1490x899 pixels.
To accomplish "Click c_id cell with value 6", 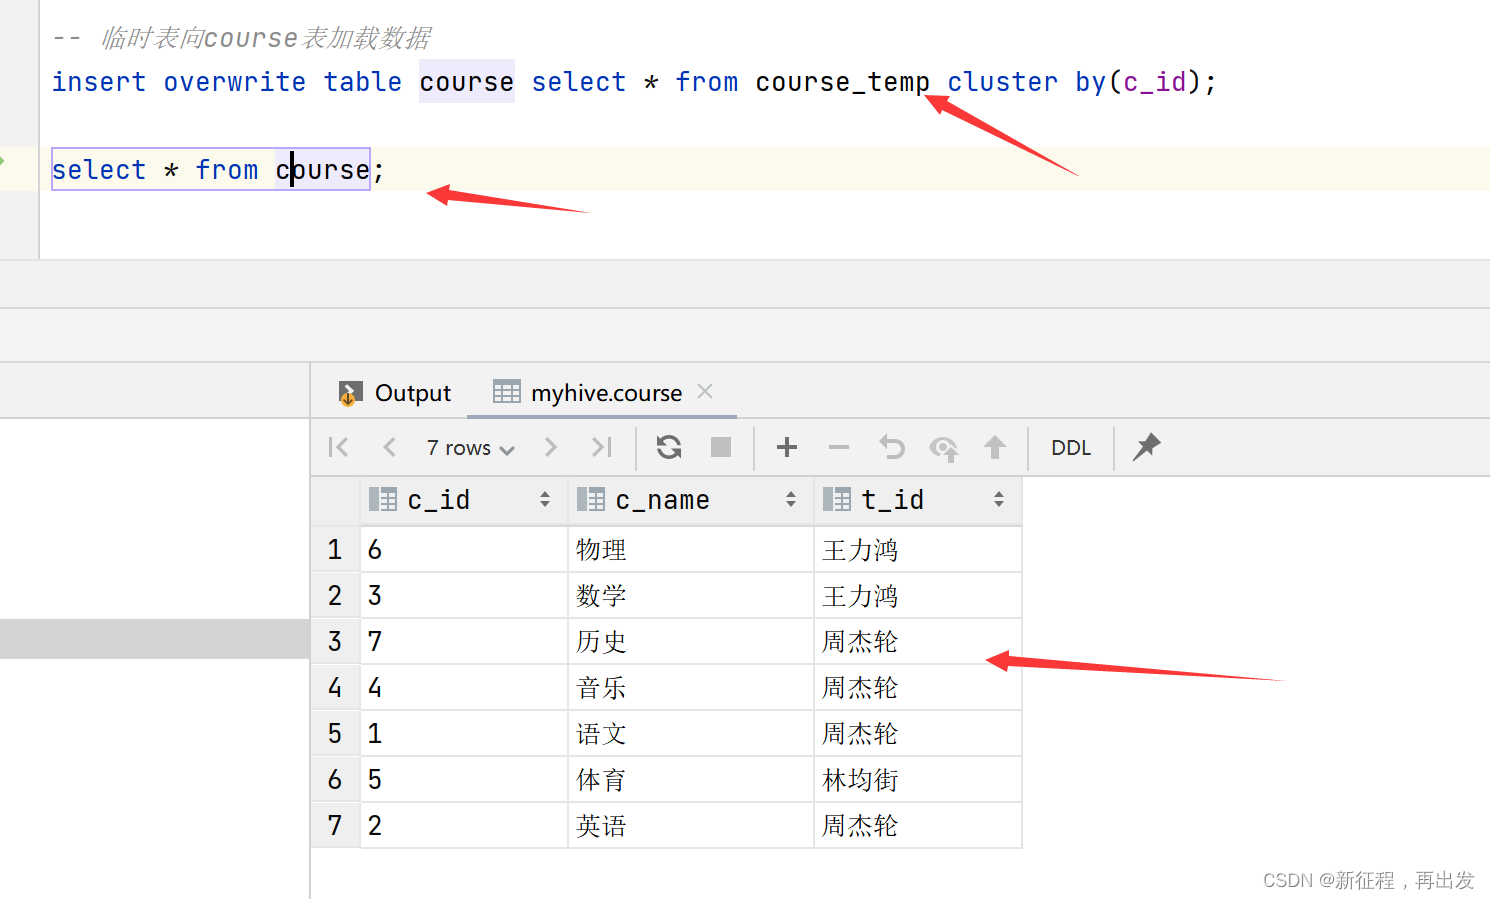I will [464, 550].
